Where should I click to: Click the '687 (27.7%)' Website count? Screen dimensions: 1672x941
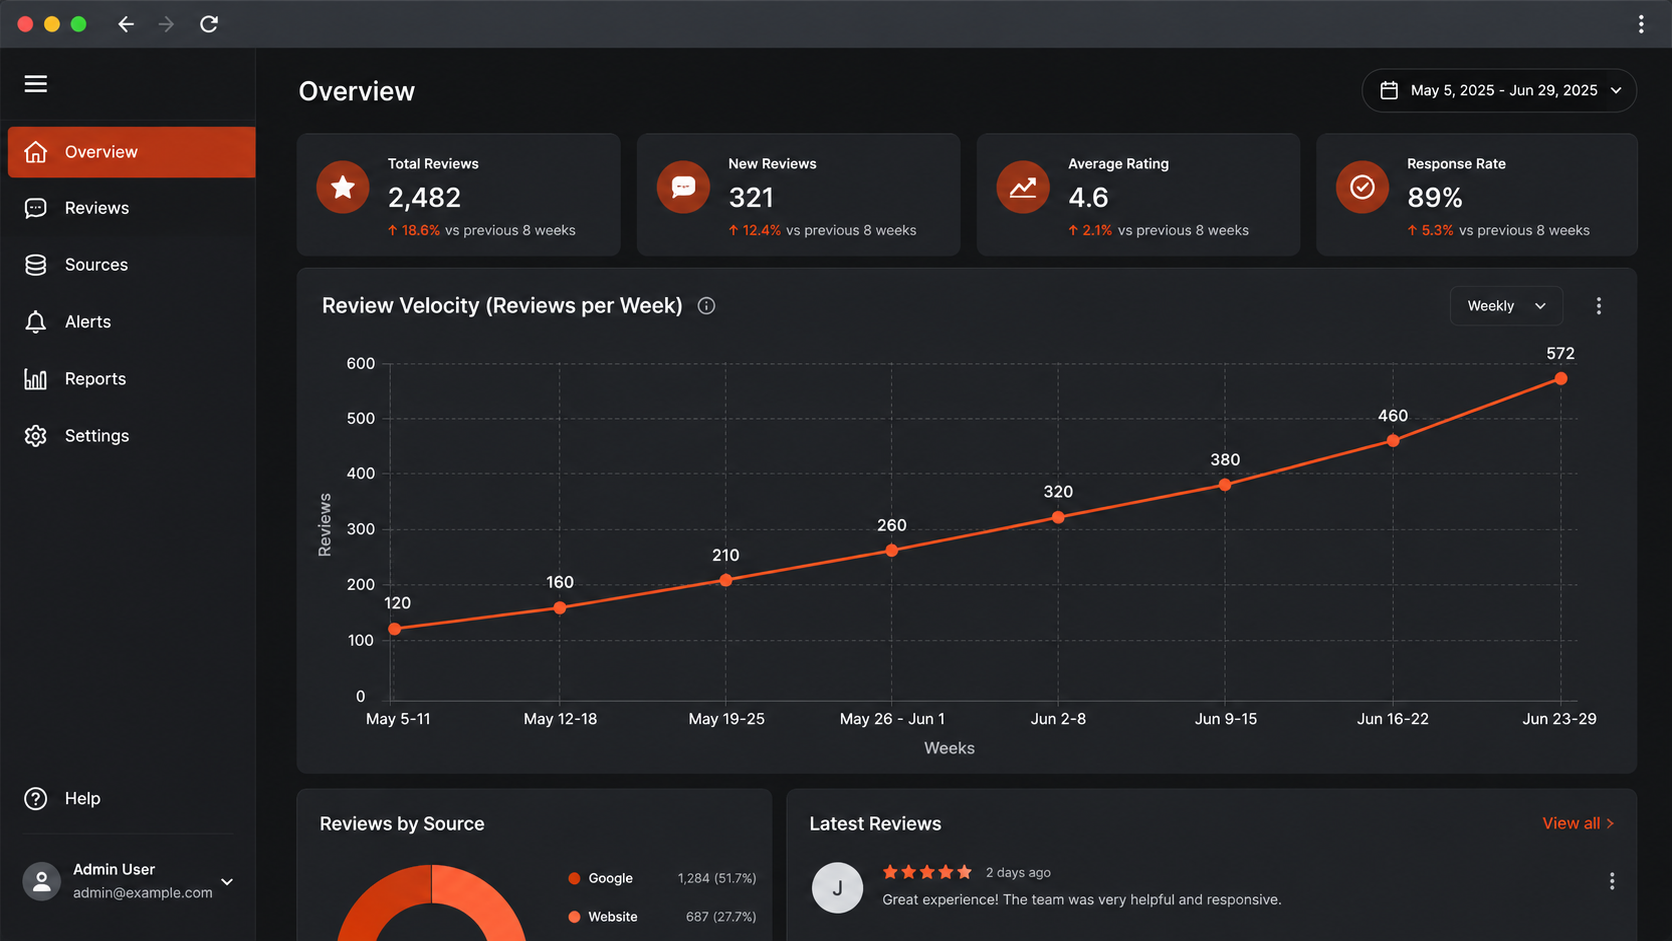coord(721,917)
